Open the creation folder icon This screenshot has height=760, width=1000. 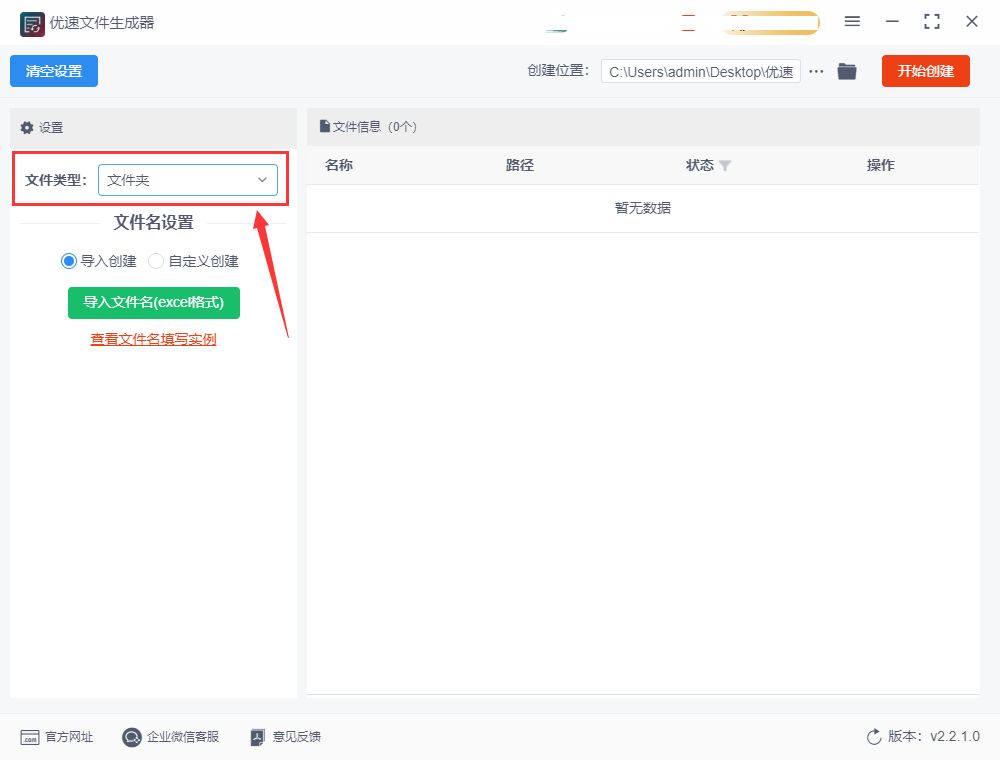tap(847, 71)
